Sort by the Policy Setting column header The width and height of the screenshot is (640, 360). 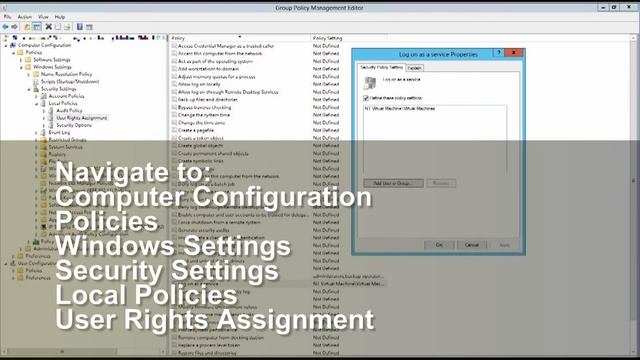[x=349, y=38]
